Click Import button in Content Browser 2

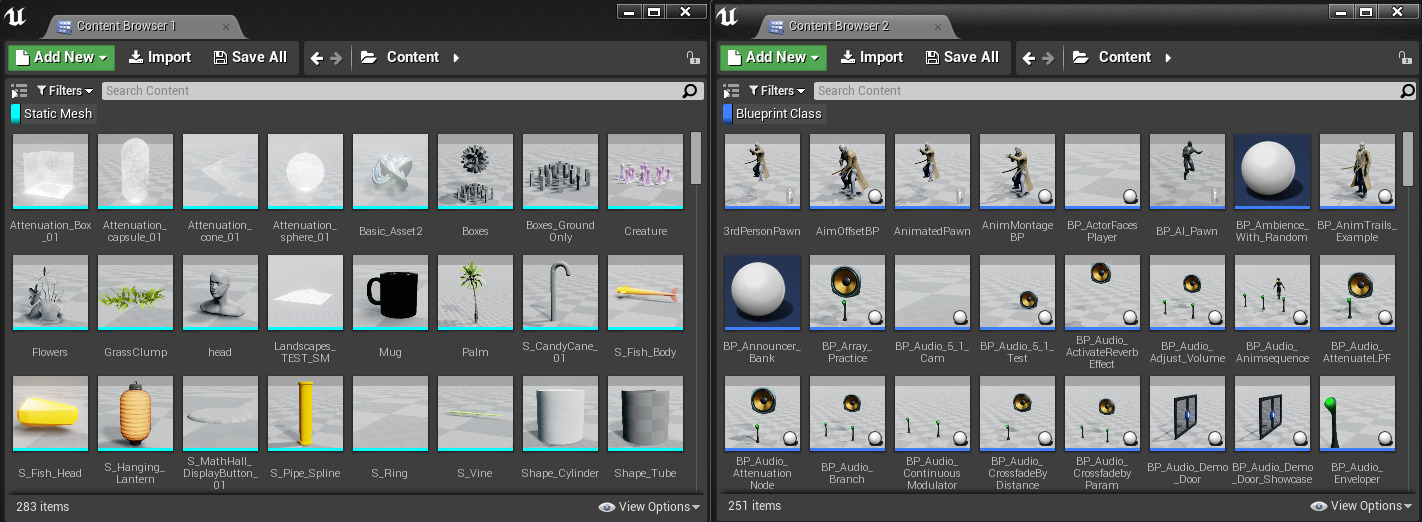(871, 57)
